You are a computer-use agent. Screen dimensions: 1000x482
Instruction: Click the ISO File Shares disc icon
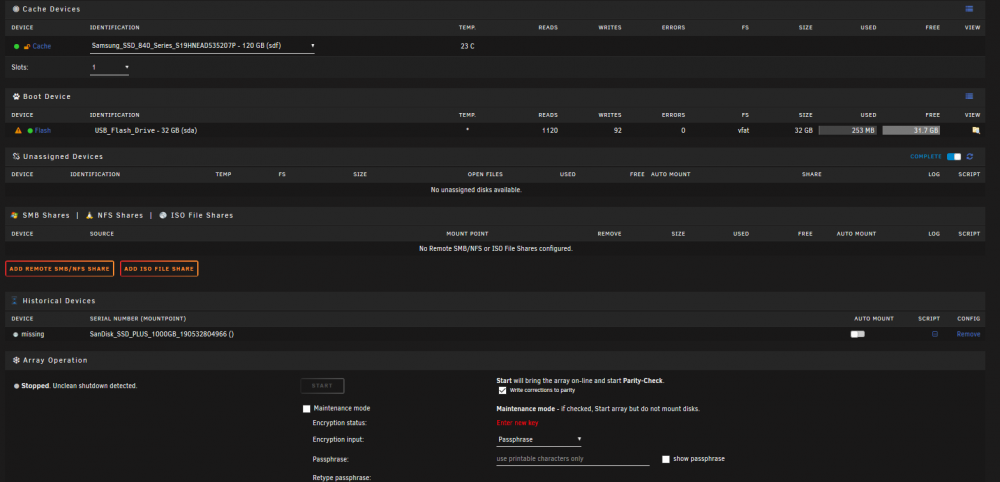click(x=163, y=215)
